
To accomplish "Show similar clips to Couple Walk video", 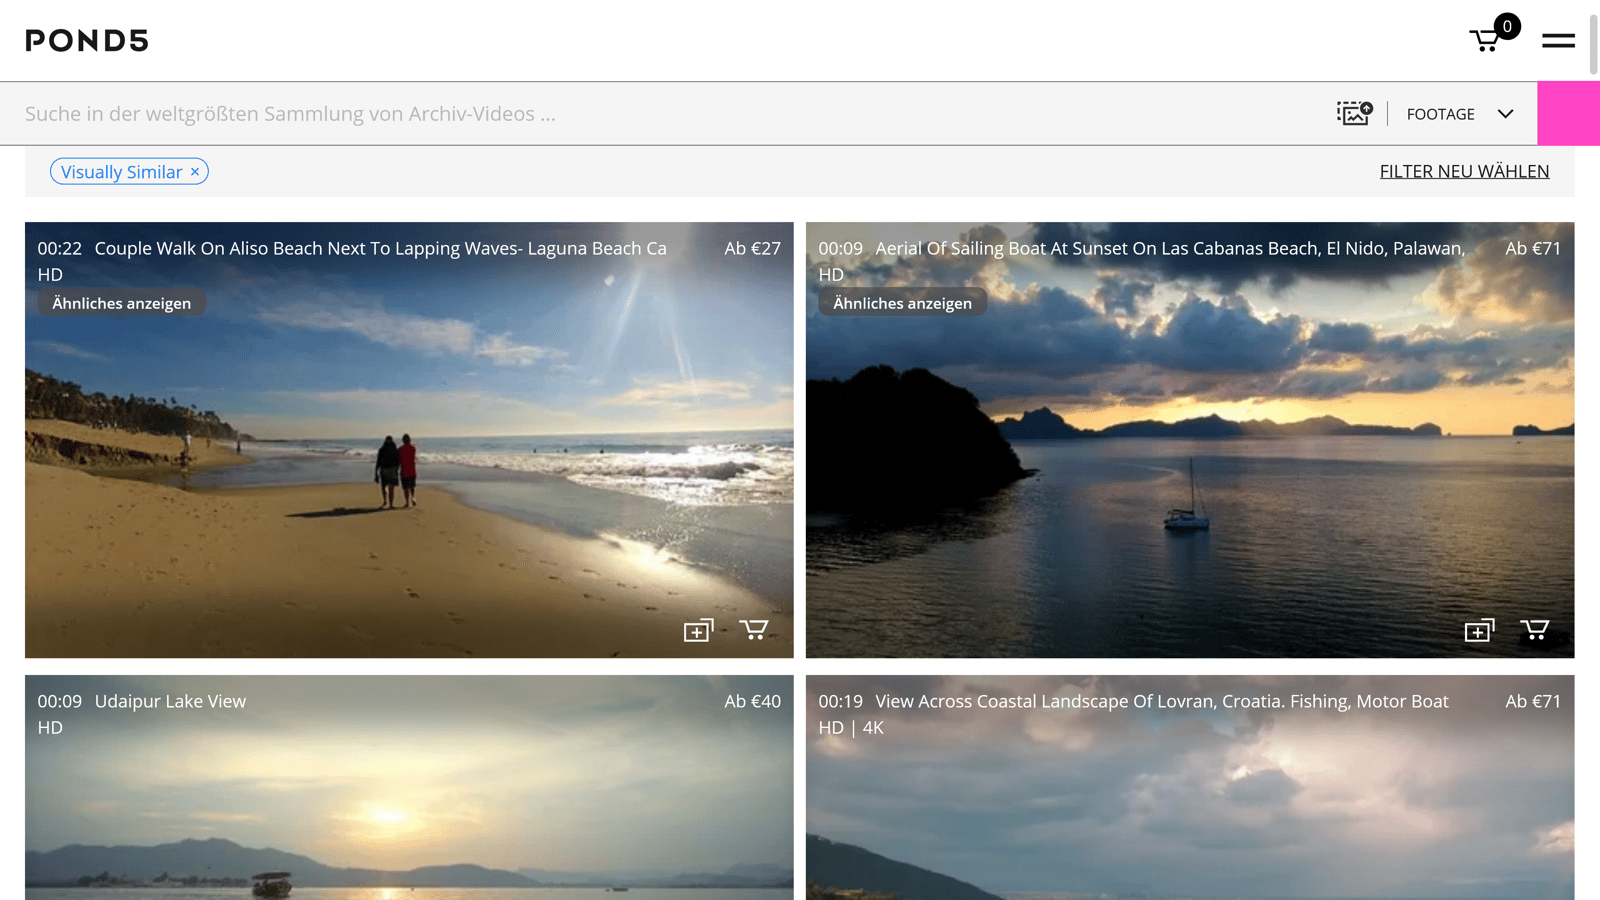I will [121, 303].
